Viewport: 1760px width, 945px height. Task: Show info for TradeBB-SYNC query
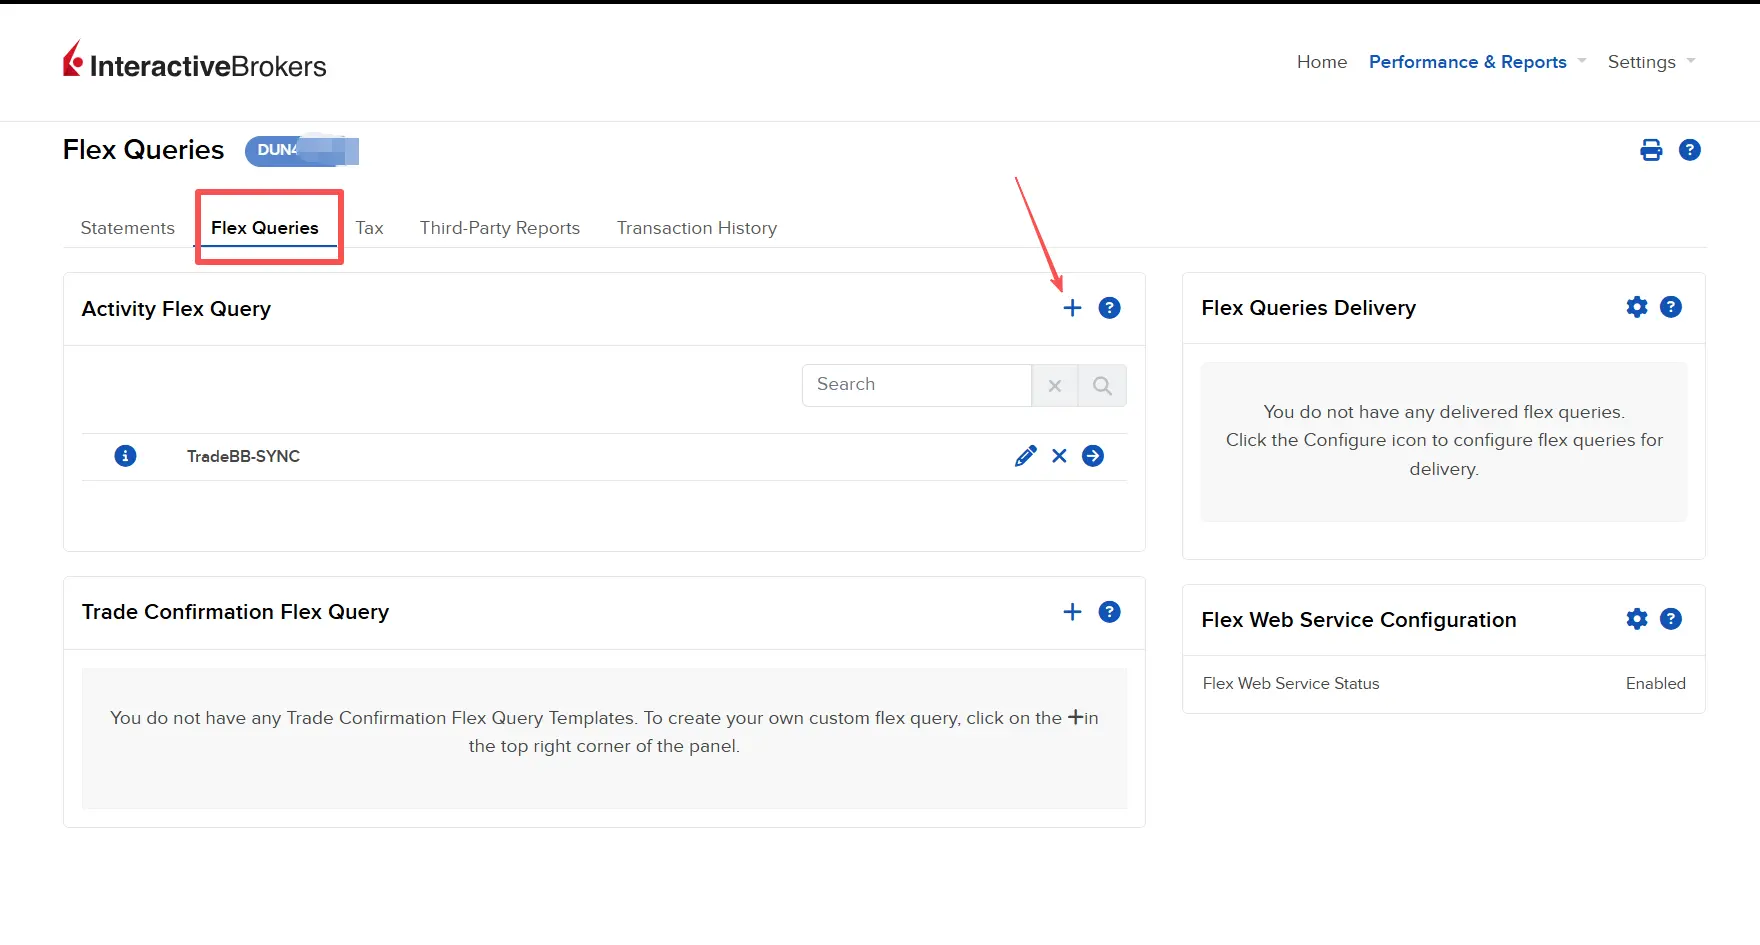click(x=125, y=456)
